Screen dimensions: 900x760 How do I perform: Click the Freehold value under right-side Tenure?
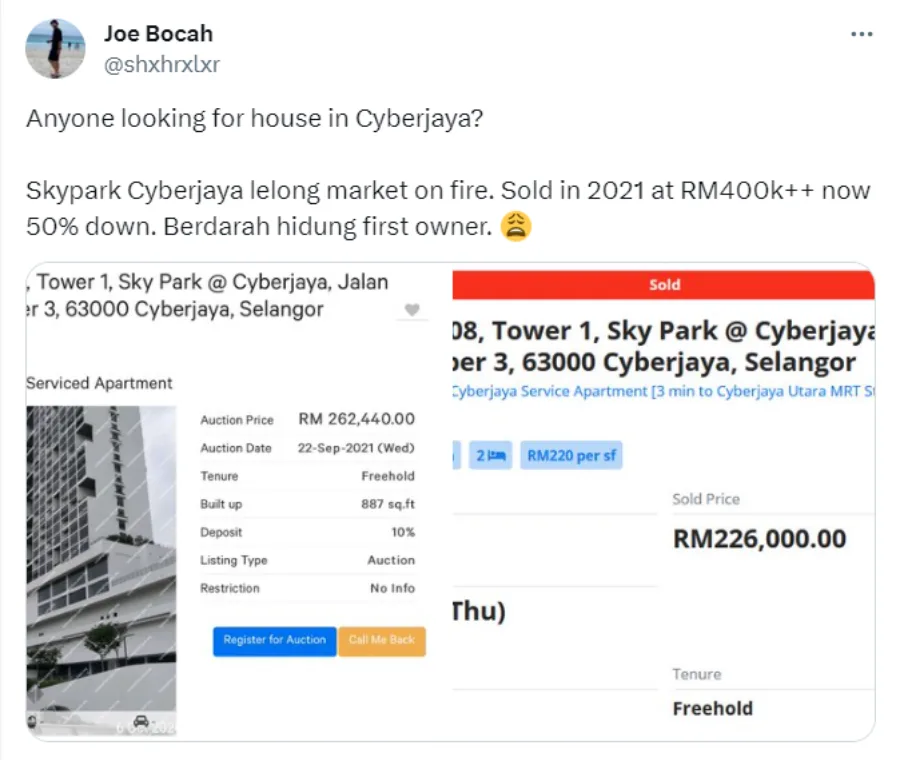[x=712, y=708]
